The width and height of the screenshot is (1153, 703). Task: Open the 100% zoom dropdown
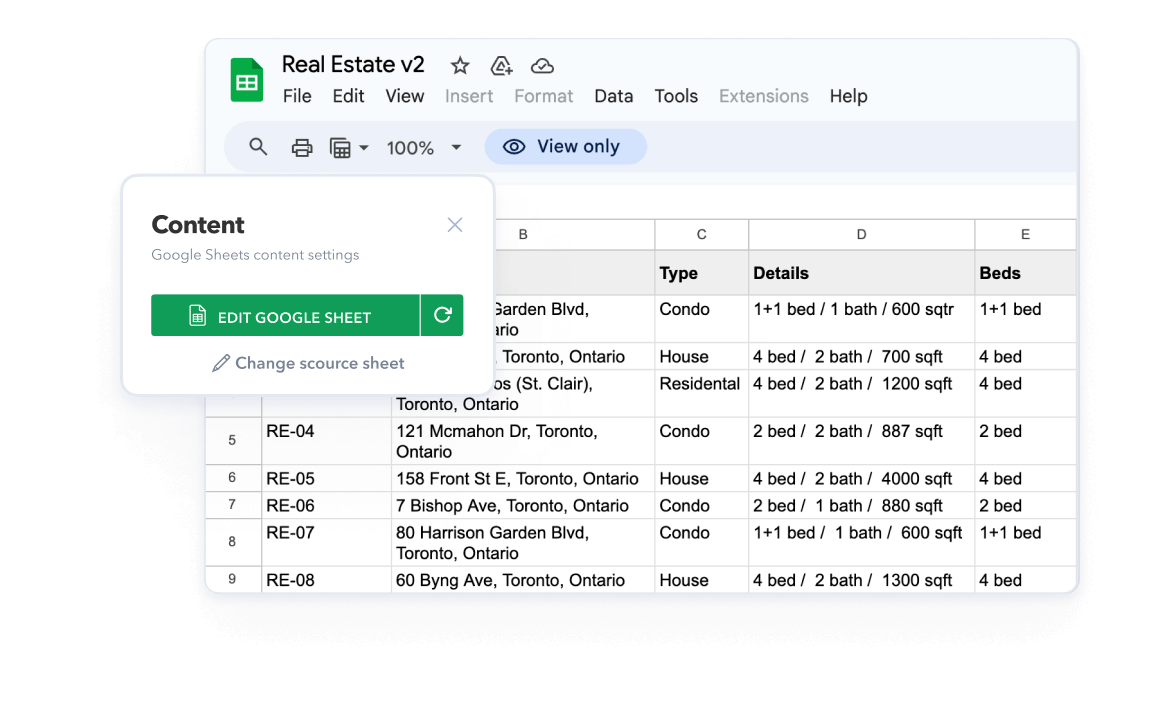click(424, 148)
